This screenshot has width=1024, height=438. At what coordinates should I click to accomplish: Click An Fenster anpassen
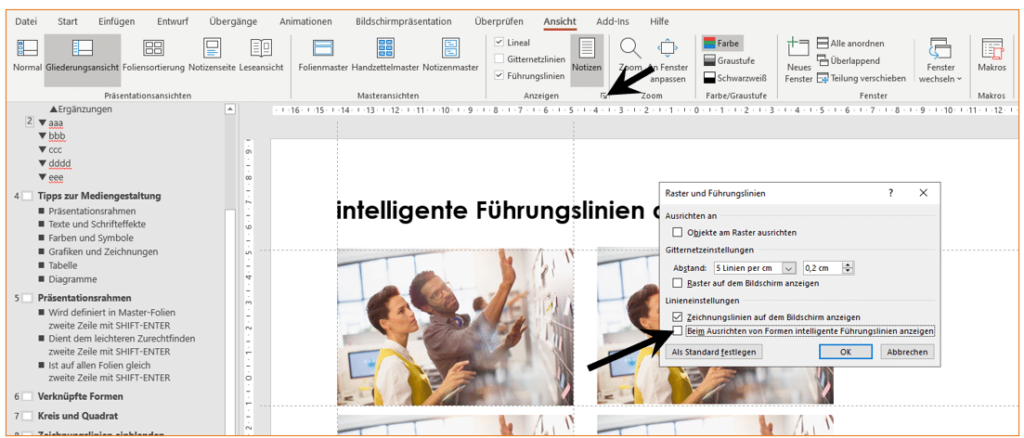tap(667, 60)
